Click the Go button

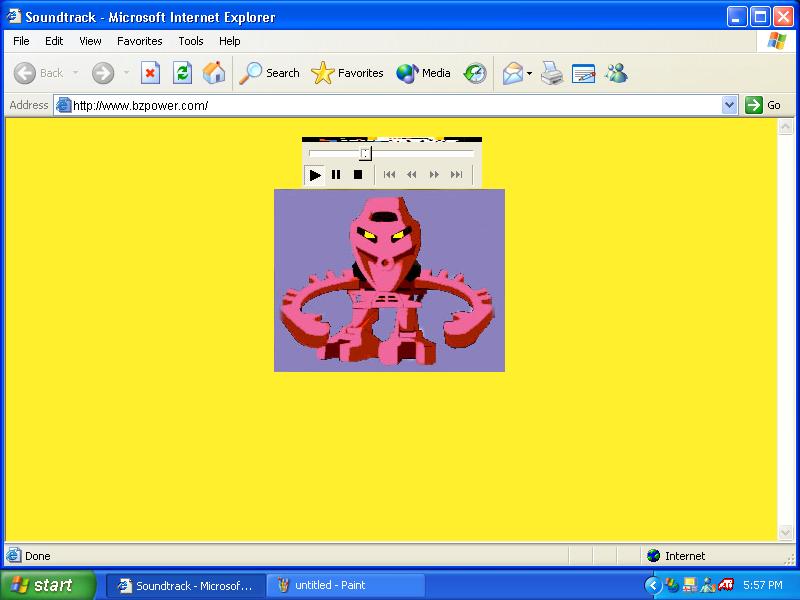pos(763,105)
